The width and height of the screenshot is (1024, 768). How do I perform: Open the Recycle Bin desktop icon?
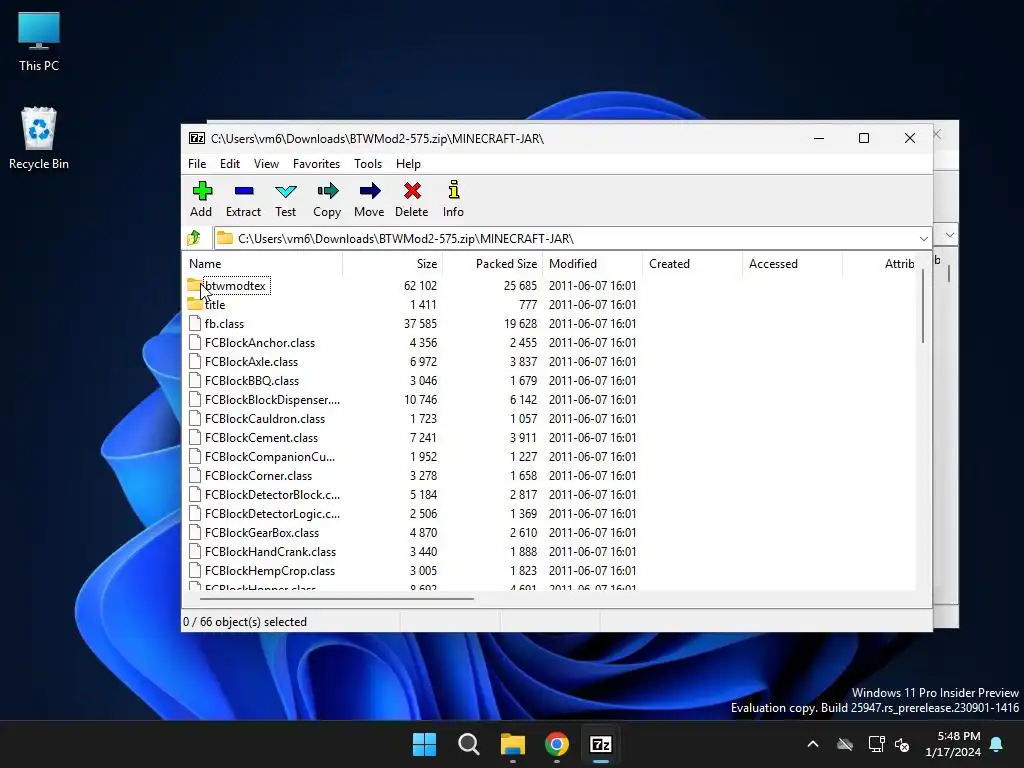pos(39,138)
